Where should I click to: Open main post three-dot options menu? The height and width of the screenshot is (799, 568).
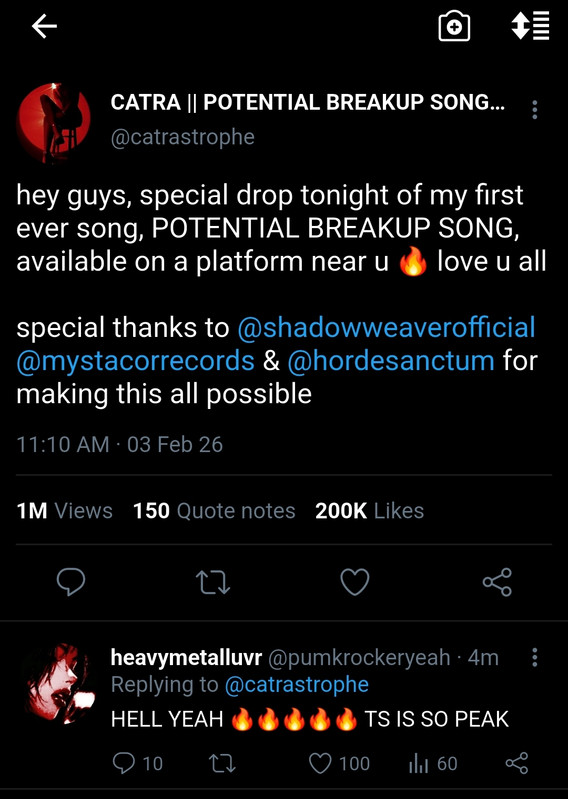coord(534,110)
